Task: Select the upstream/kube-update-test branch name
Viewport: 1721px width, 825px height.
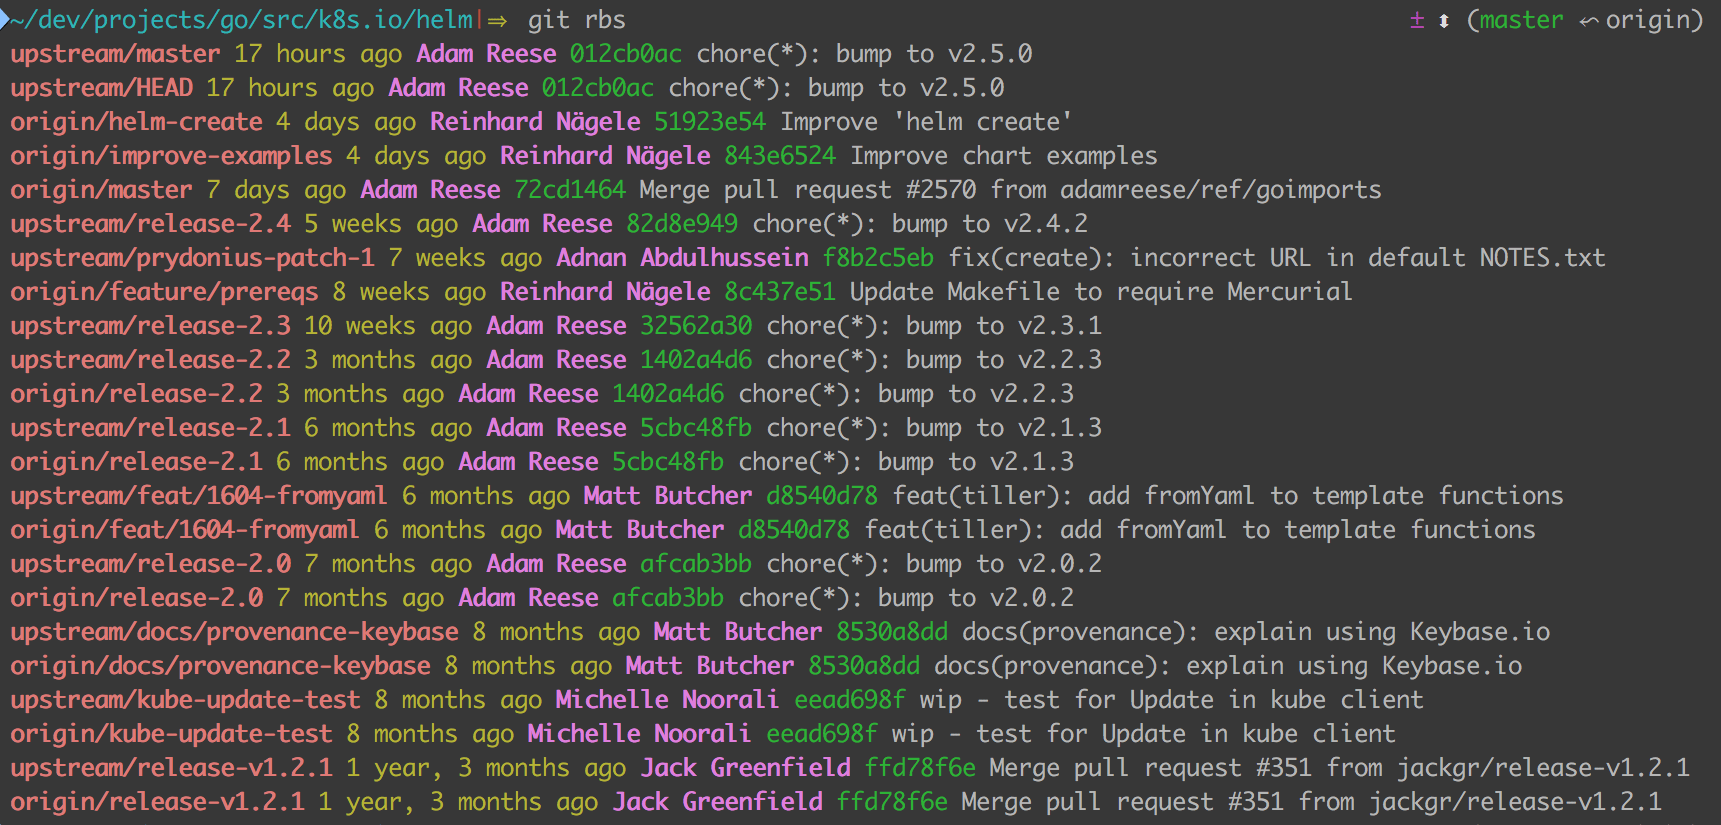Action: [185, 700]
